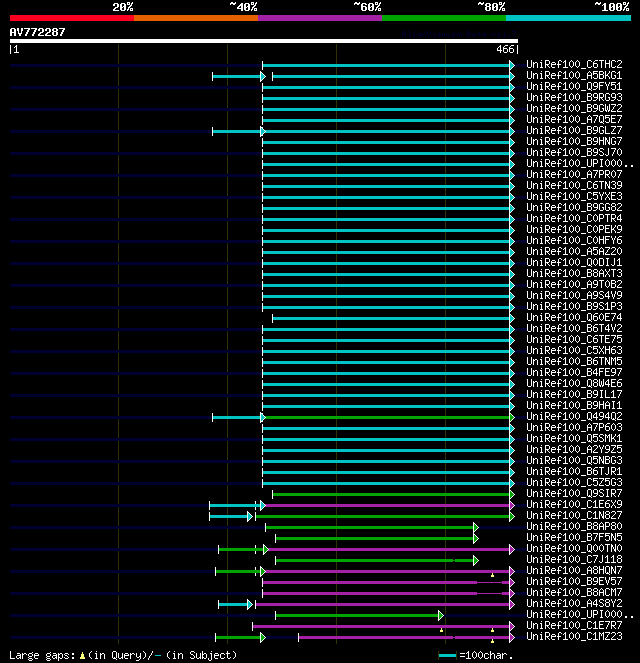Choose the UniRef100_B7F5N5 label

(x=574, y=537)
